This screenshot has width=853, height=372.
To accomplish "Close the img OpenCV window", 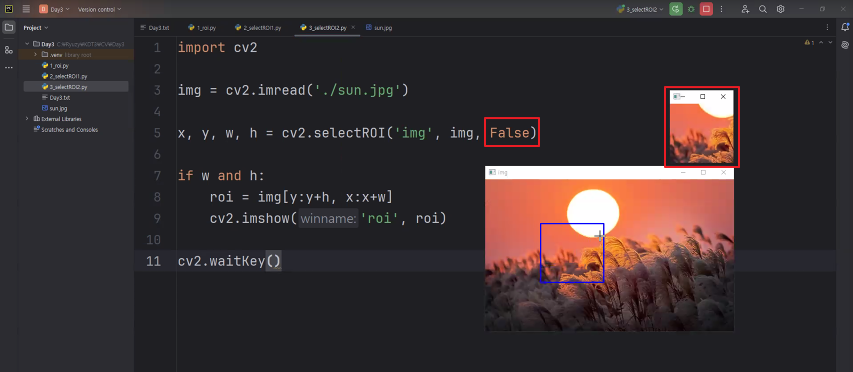I will tap(724, 172).
